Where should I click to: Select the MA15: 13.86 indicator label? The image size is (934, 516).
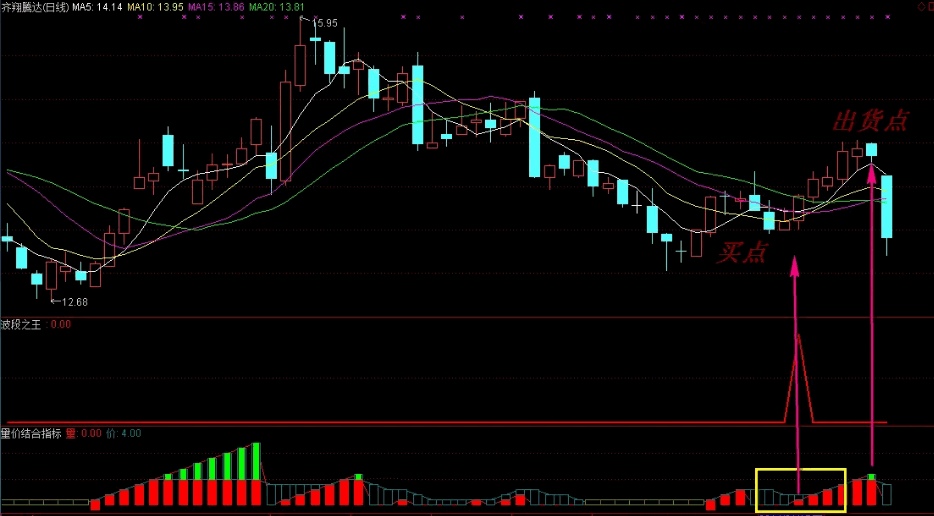pos(216,7)
